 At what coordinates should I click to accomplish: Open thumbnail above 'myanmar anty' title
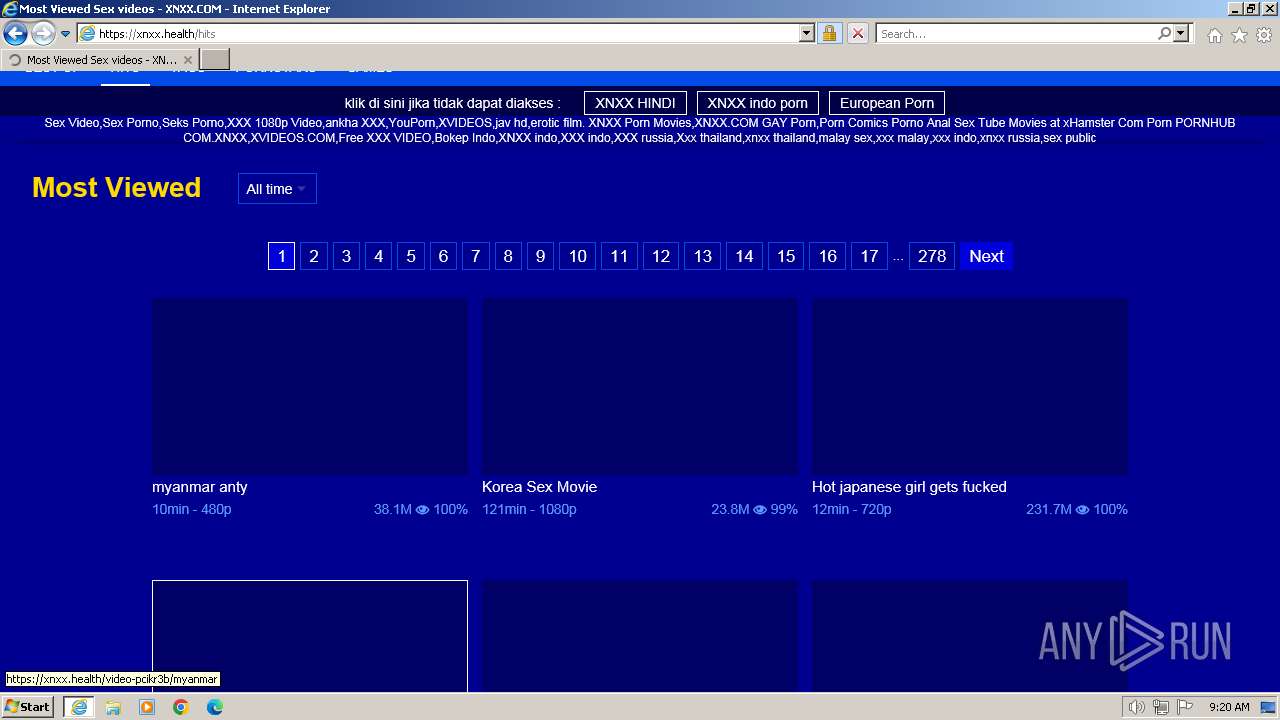(x=310, y=386)
